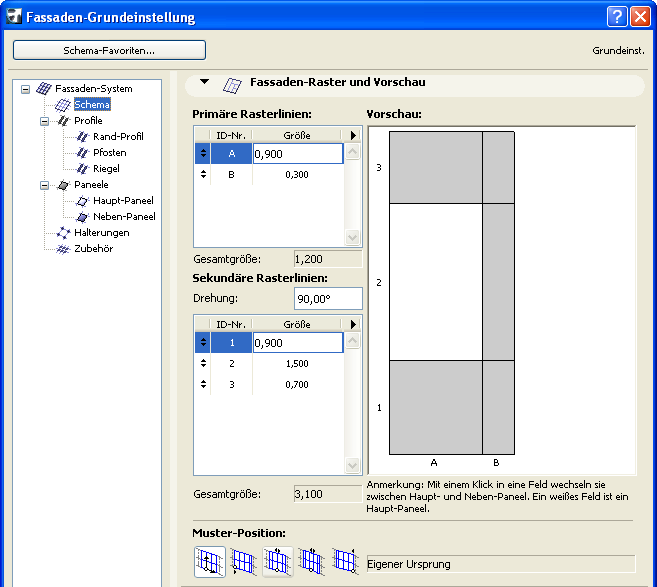Screen dimensions: 657x587
Task: Select ID cell A in primary grid lines
Action: 232,154
